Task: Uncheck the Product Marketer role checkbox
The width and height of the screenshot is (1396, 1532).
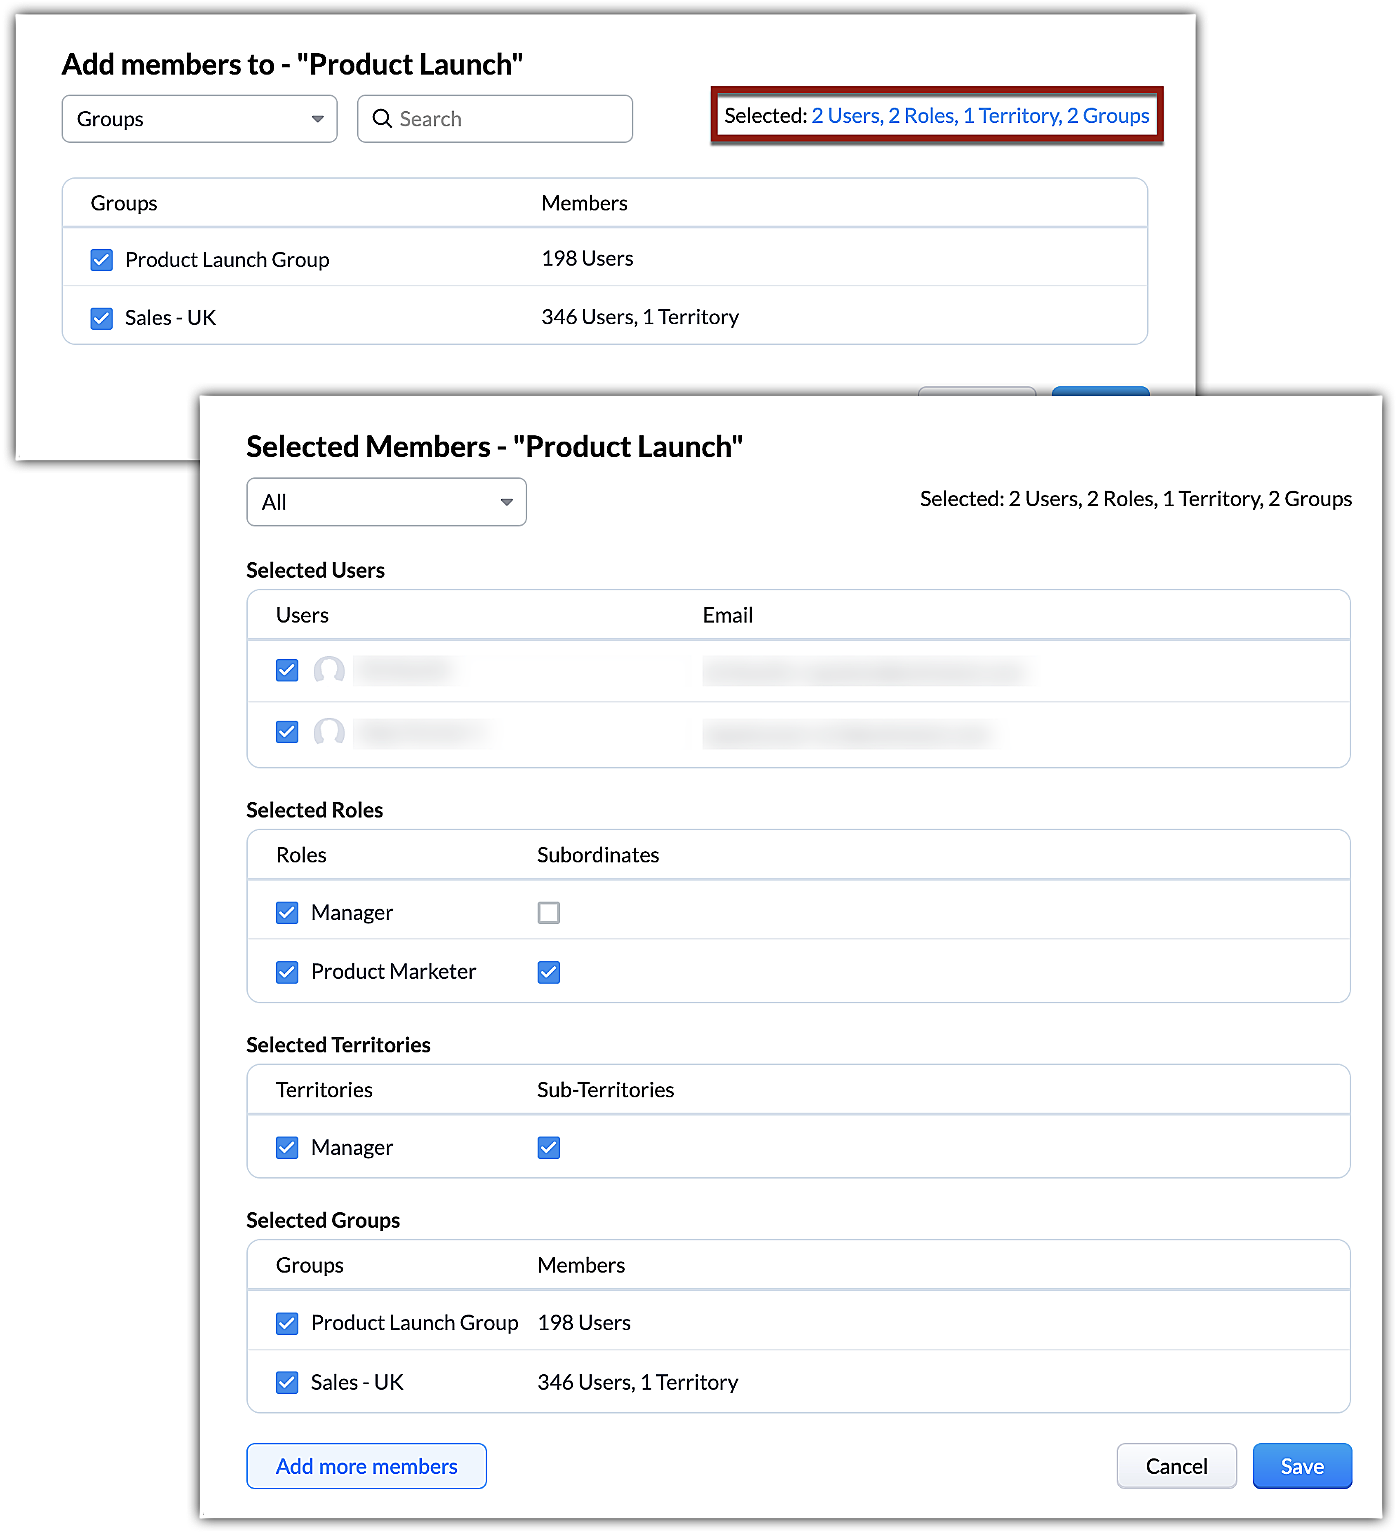Action: tap(287, 972)
